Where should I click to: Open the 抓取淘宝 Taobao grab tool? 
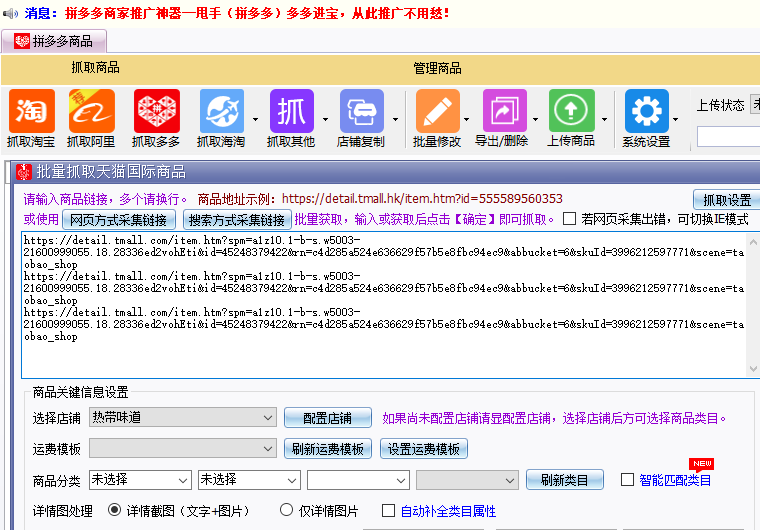pyautogui.click(x=31, y=118)
